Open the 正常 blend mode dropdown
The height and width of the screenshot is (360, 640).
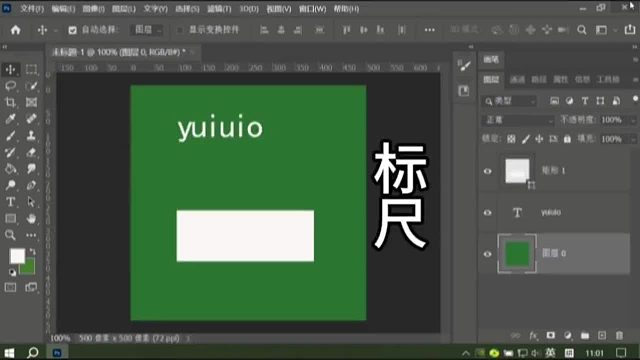tap(518, 120)
